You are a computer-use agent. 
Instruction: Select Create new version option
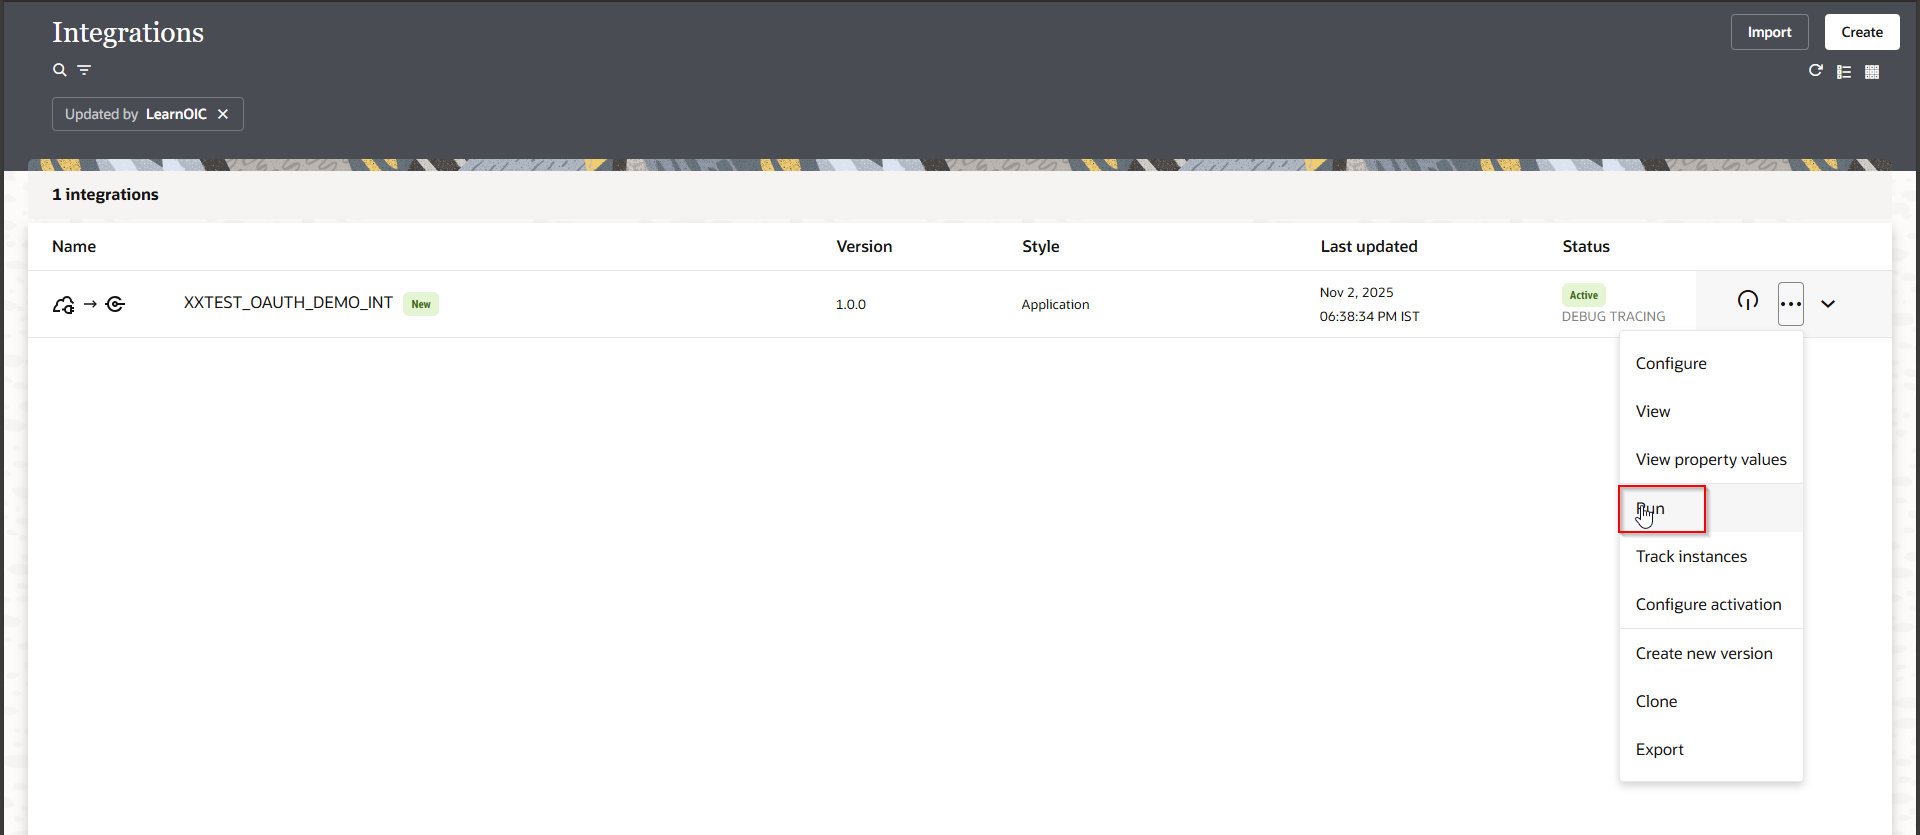[x=1704, y=654]
